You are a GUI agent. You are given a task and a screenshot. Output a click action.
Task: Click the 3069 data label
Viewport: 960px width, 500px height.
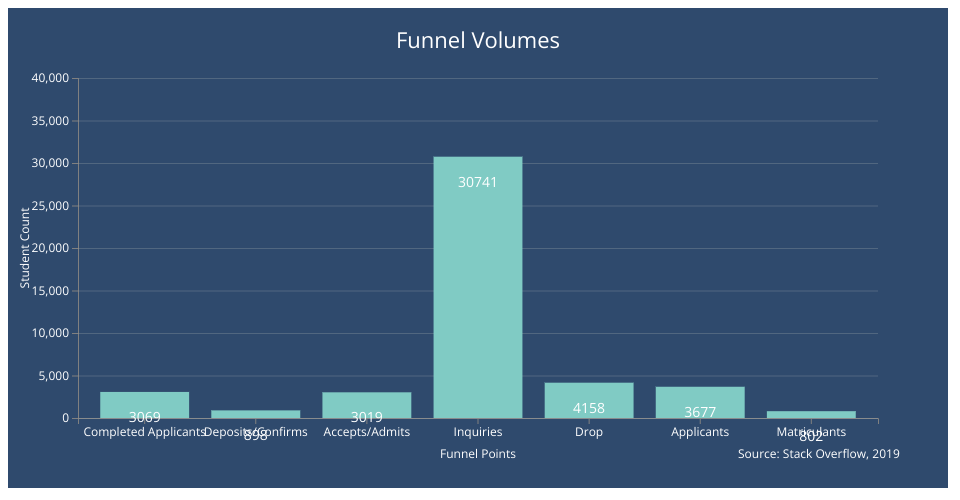144,417
